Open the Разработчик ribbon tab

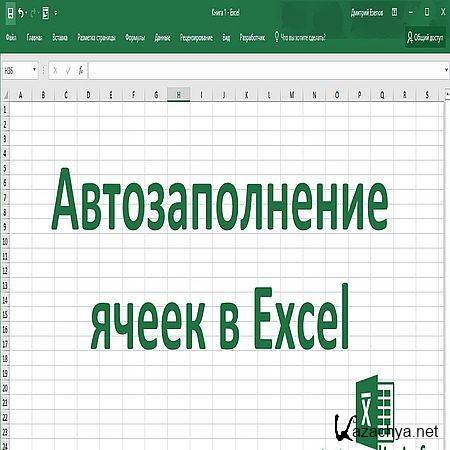point(252,37)
